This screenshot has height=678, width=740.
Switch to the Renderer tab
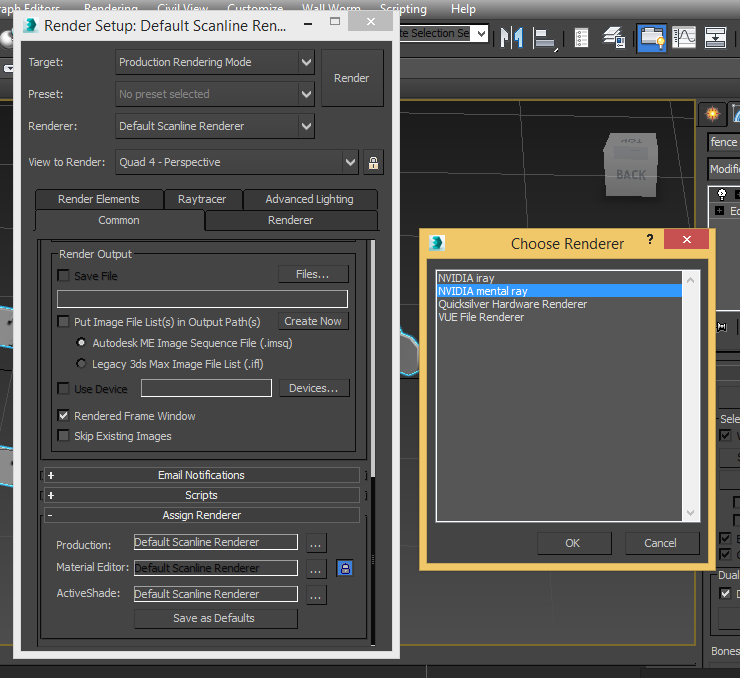click(x=291, y=220)
